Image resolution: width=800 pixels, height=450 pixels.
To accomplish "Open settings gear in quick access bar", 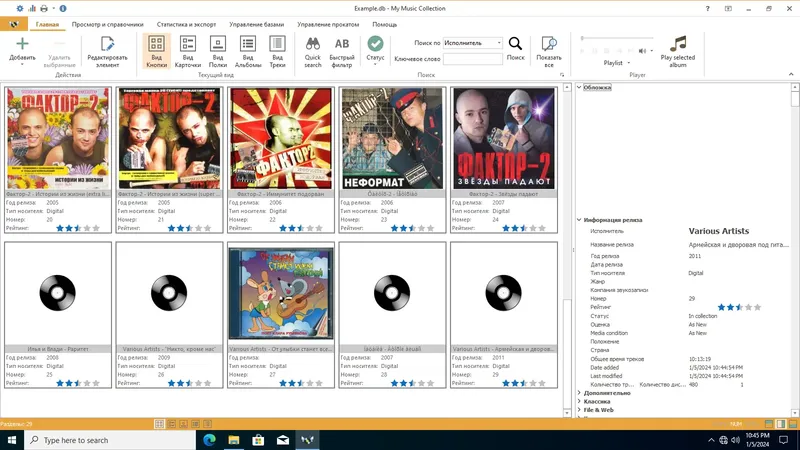I will tap(20, 8).
